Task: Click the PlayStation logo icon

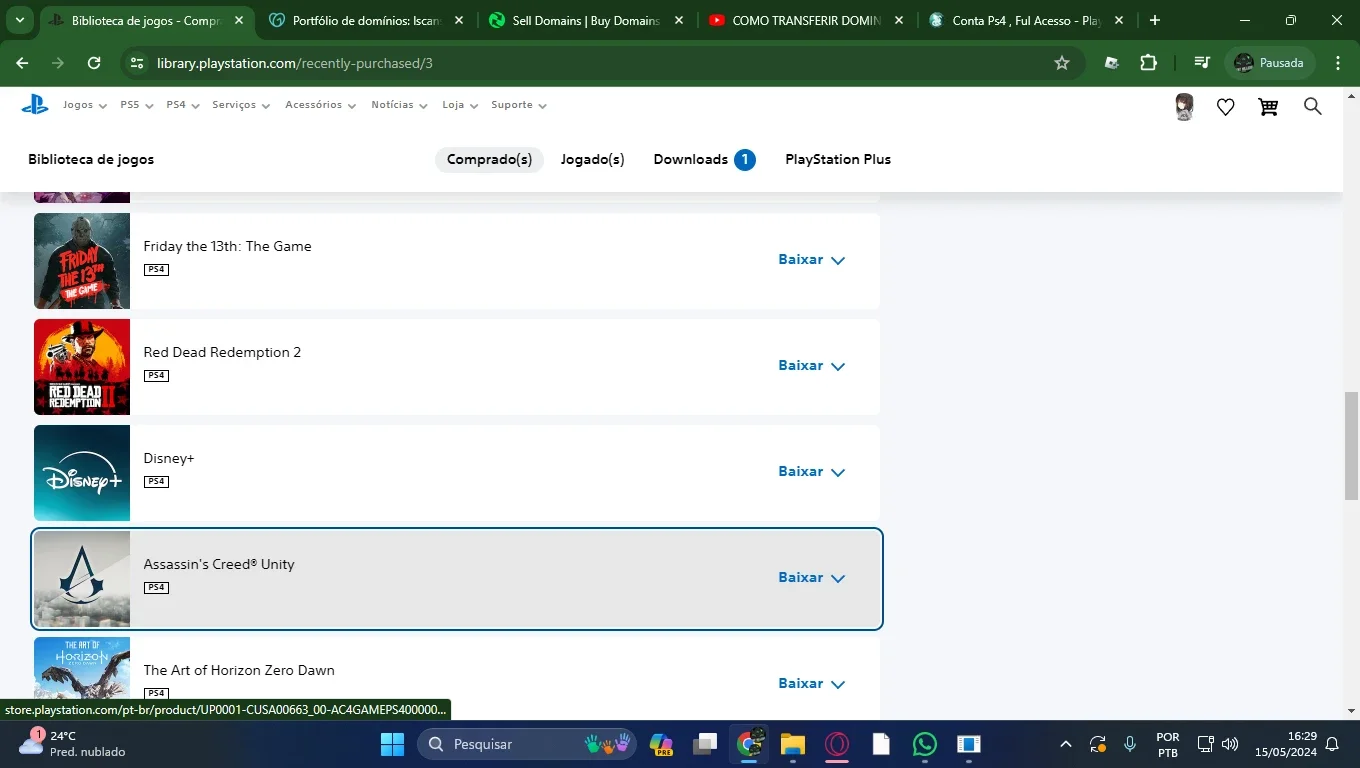Action: coord(35,104)
